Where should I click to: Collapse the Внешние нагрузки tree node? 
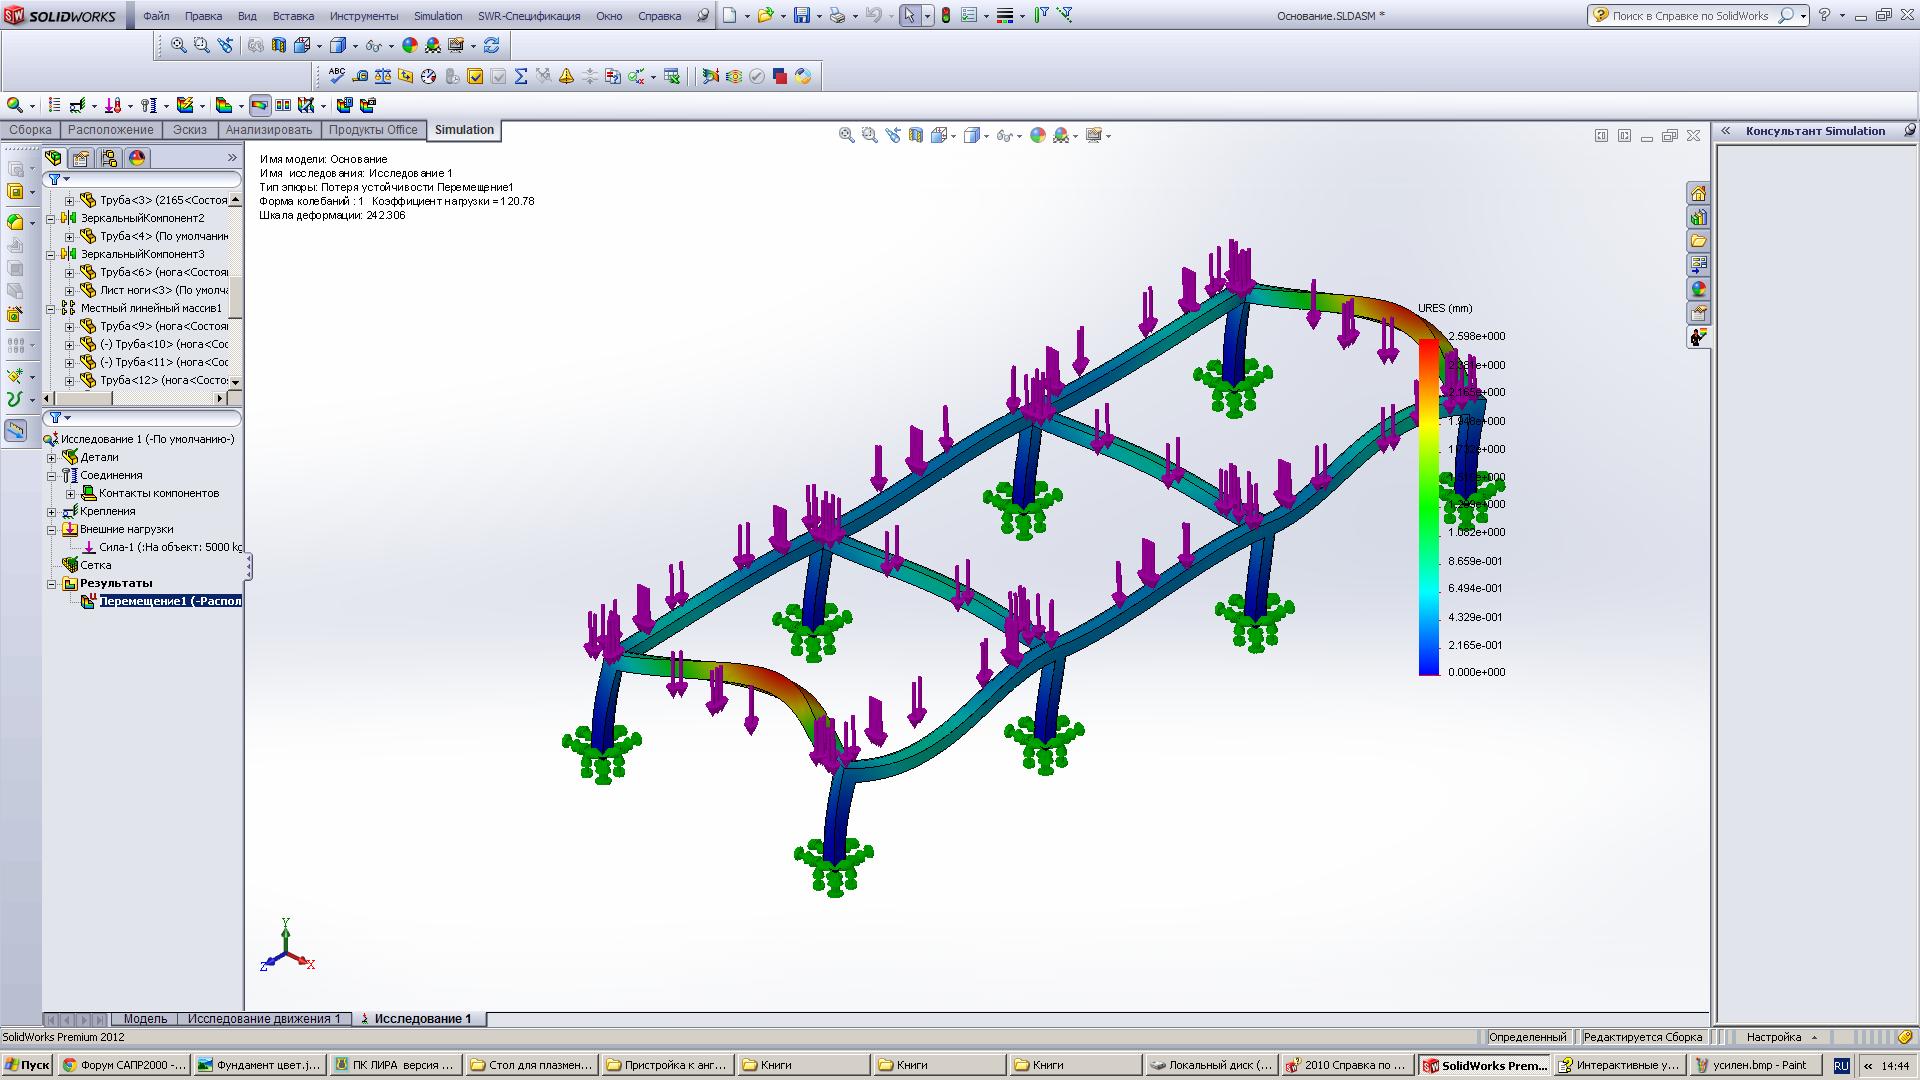click(x=52, y=529)
